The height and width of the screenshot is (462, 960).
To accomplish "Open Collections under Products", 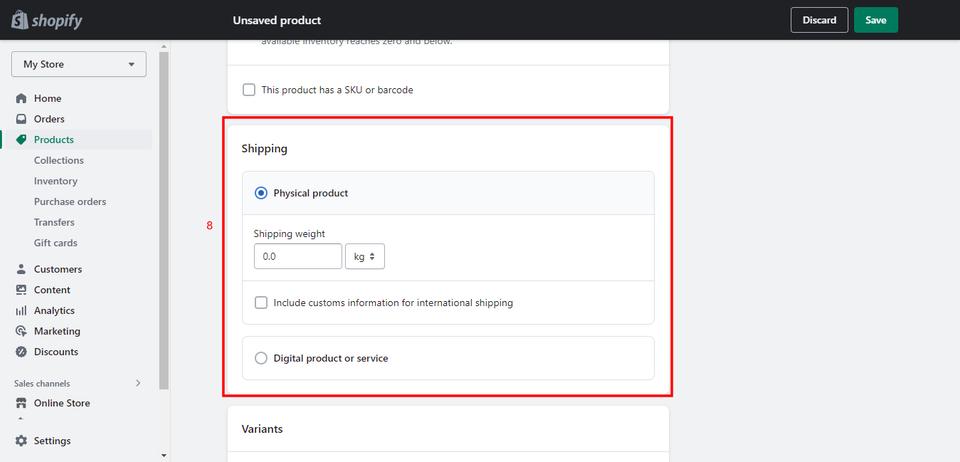I will [x=59, y=160].
